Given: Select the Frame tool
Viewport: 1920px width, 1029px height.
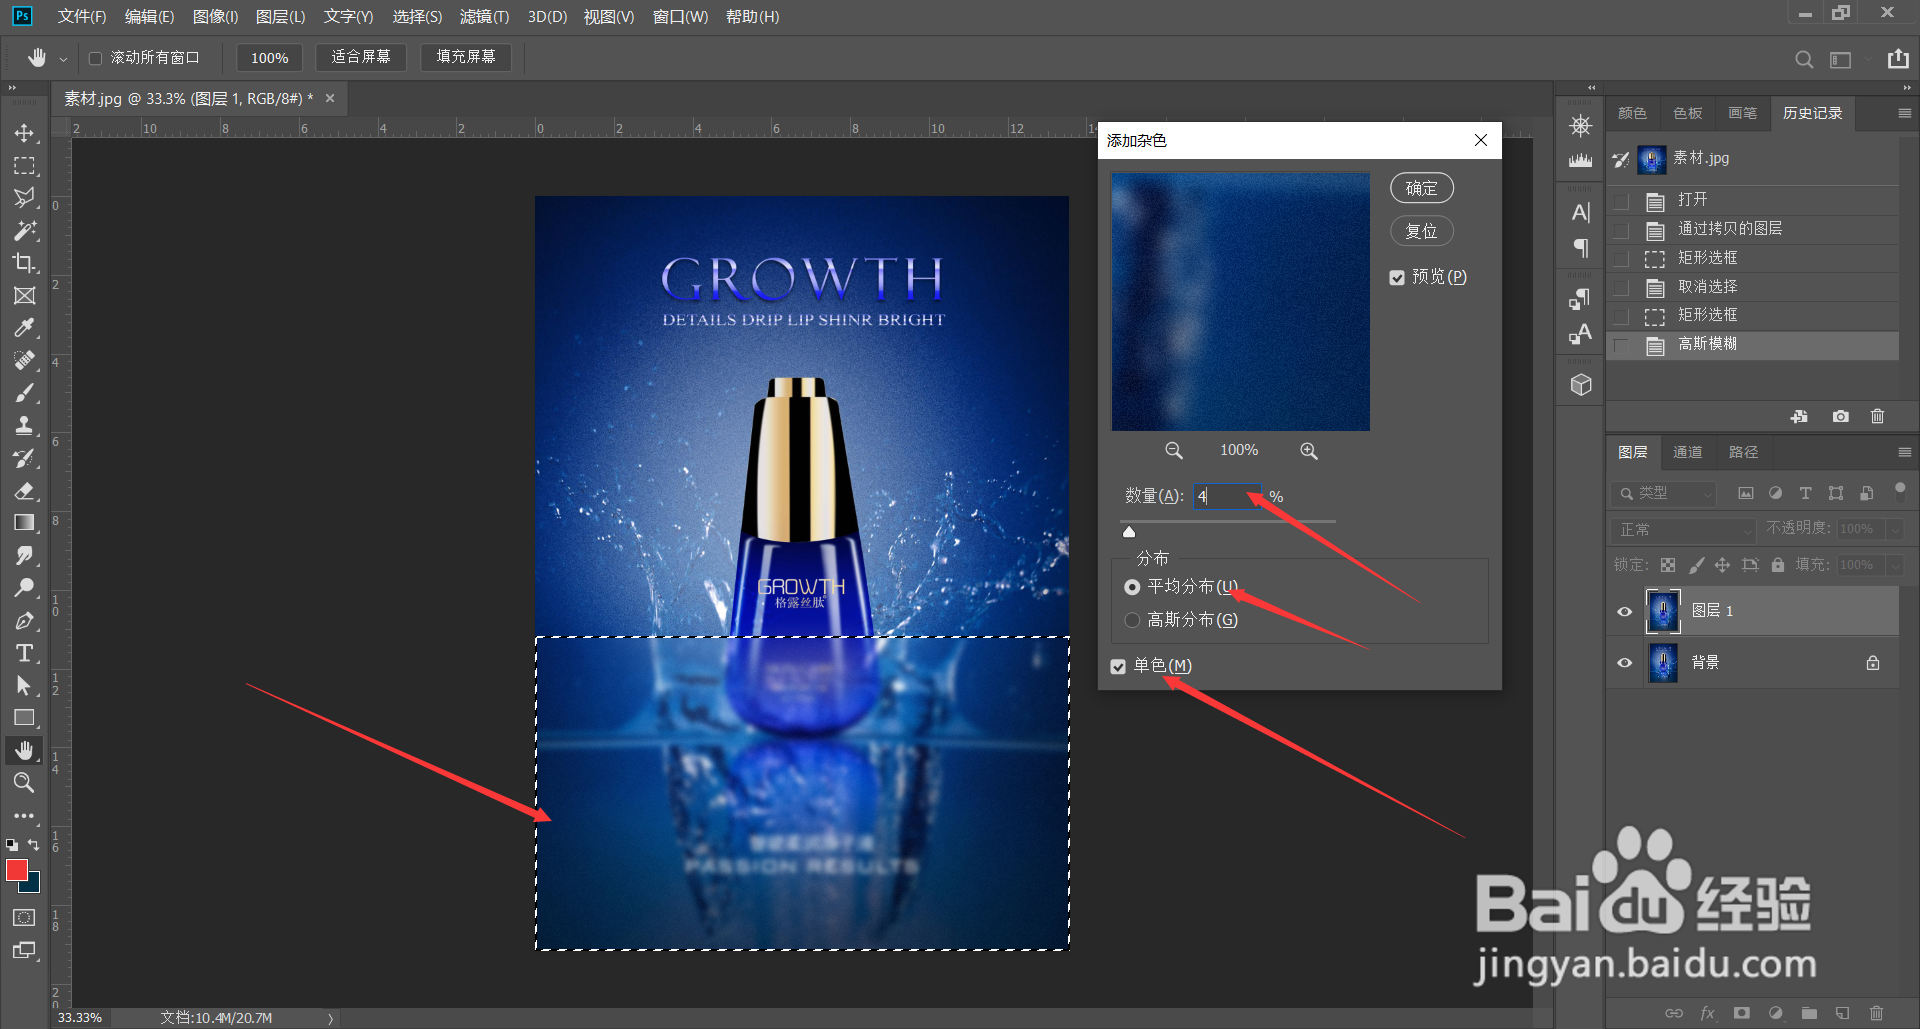Looking at the screenshot, I should point(24,296).
